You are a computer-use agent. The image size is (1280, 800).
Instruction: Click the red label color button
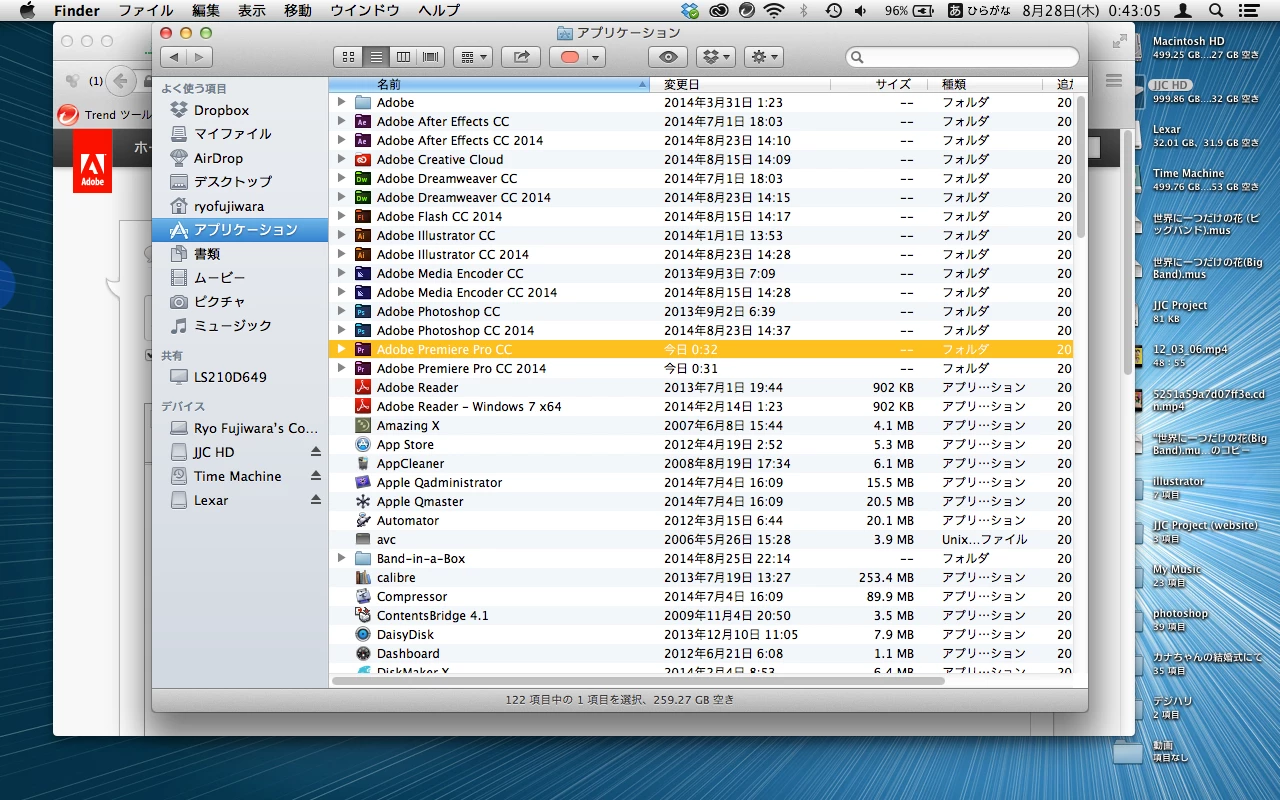click(569, 57)
